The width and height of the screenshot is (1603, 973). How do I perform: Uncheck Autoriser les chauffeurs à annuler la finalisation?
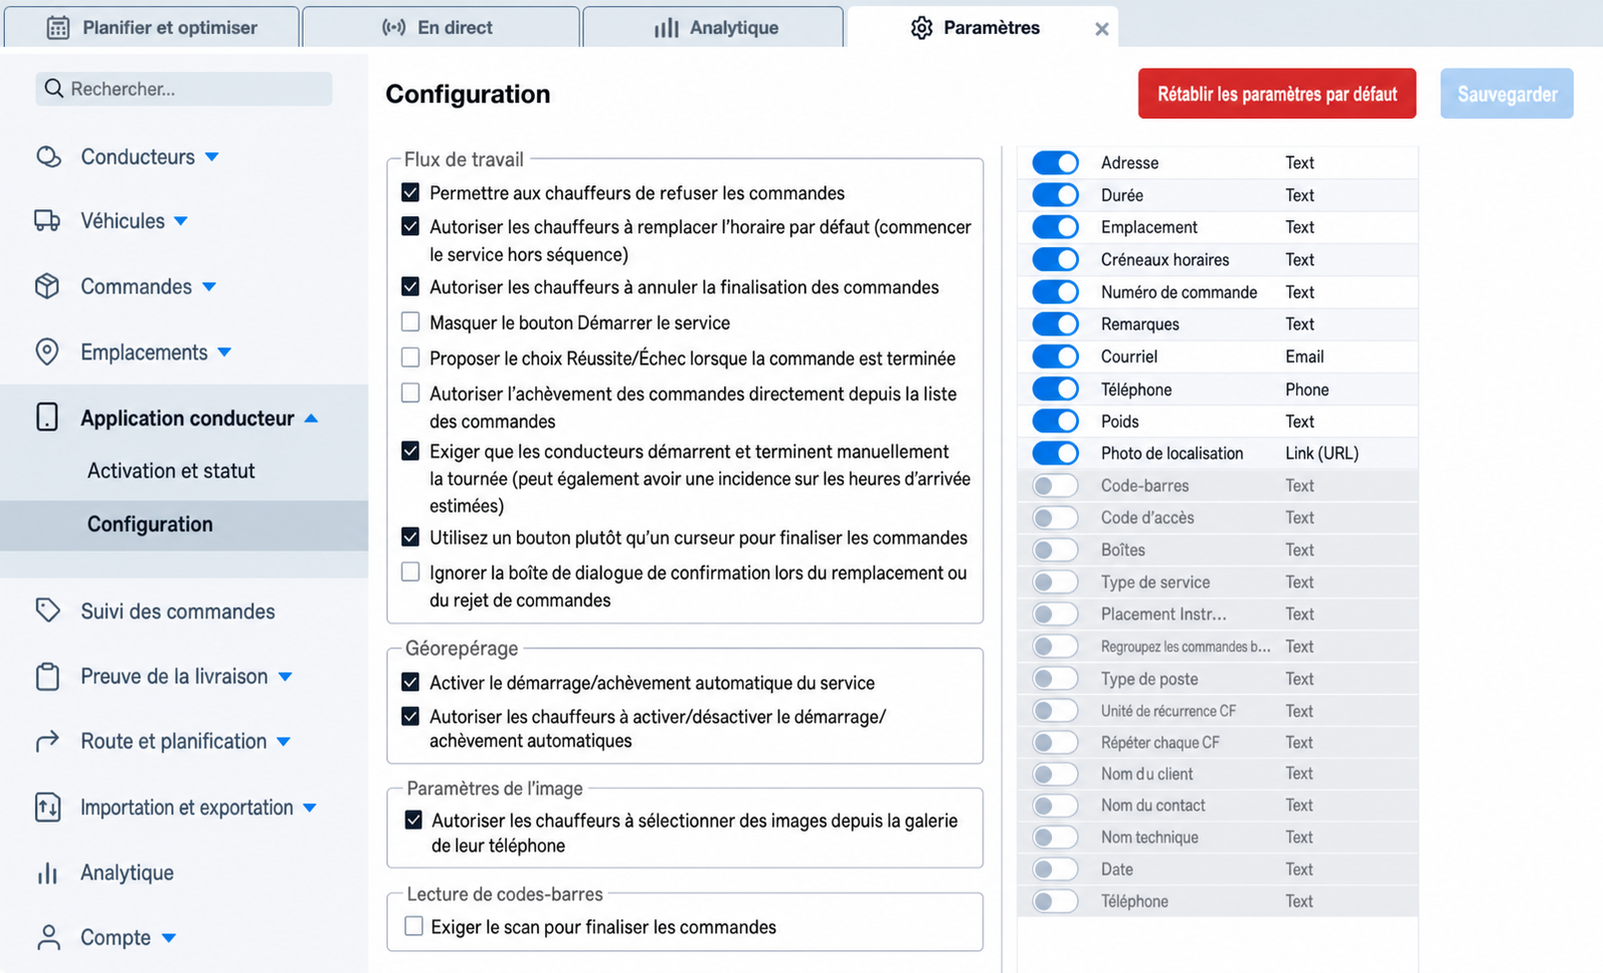click(x=410, y=286)
